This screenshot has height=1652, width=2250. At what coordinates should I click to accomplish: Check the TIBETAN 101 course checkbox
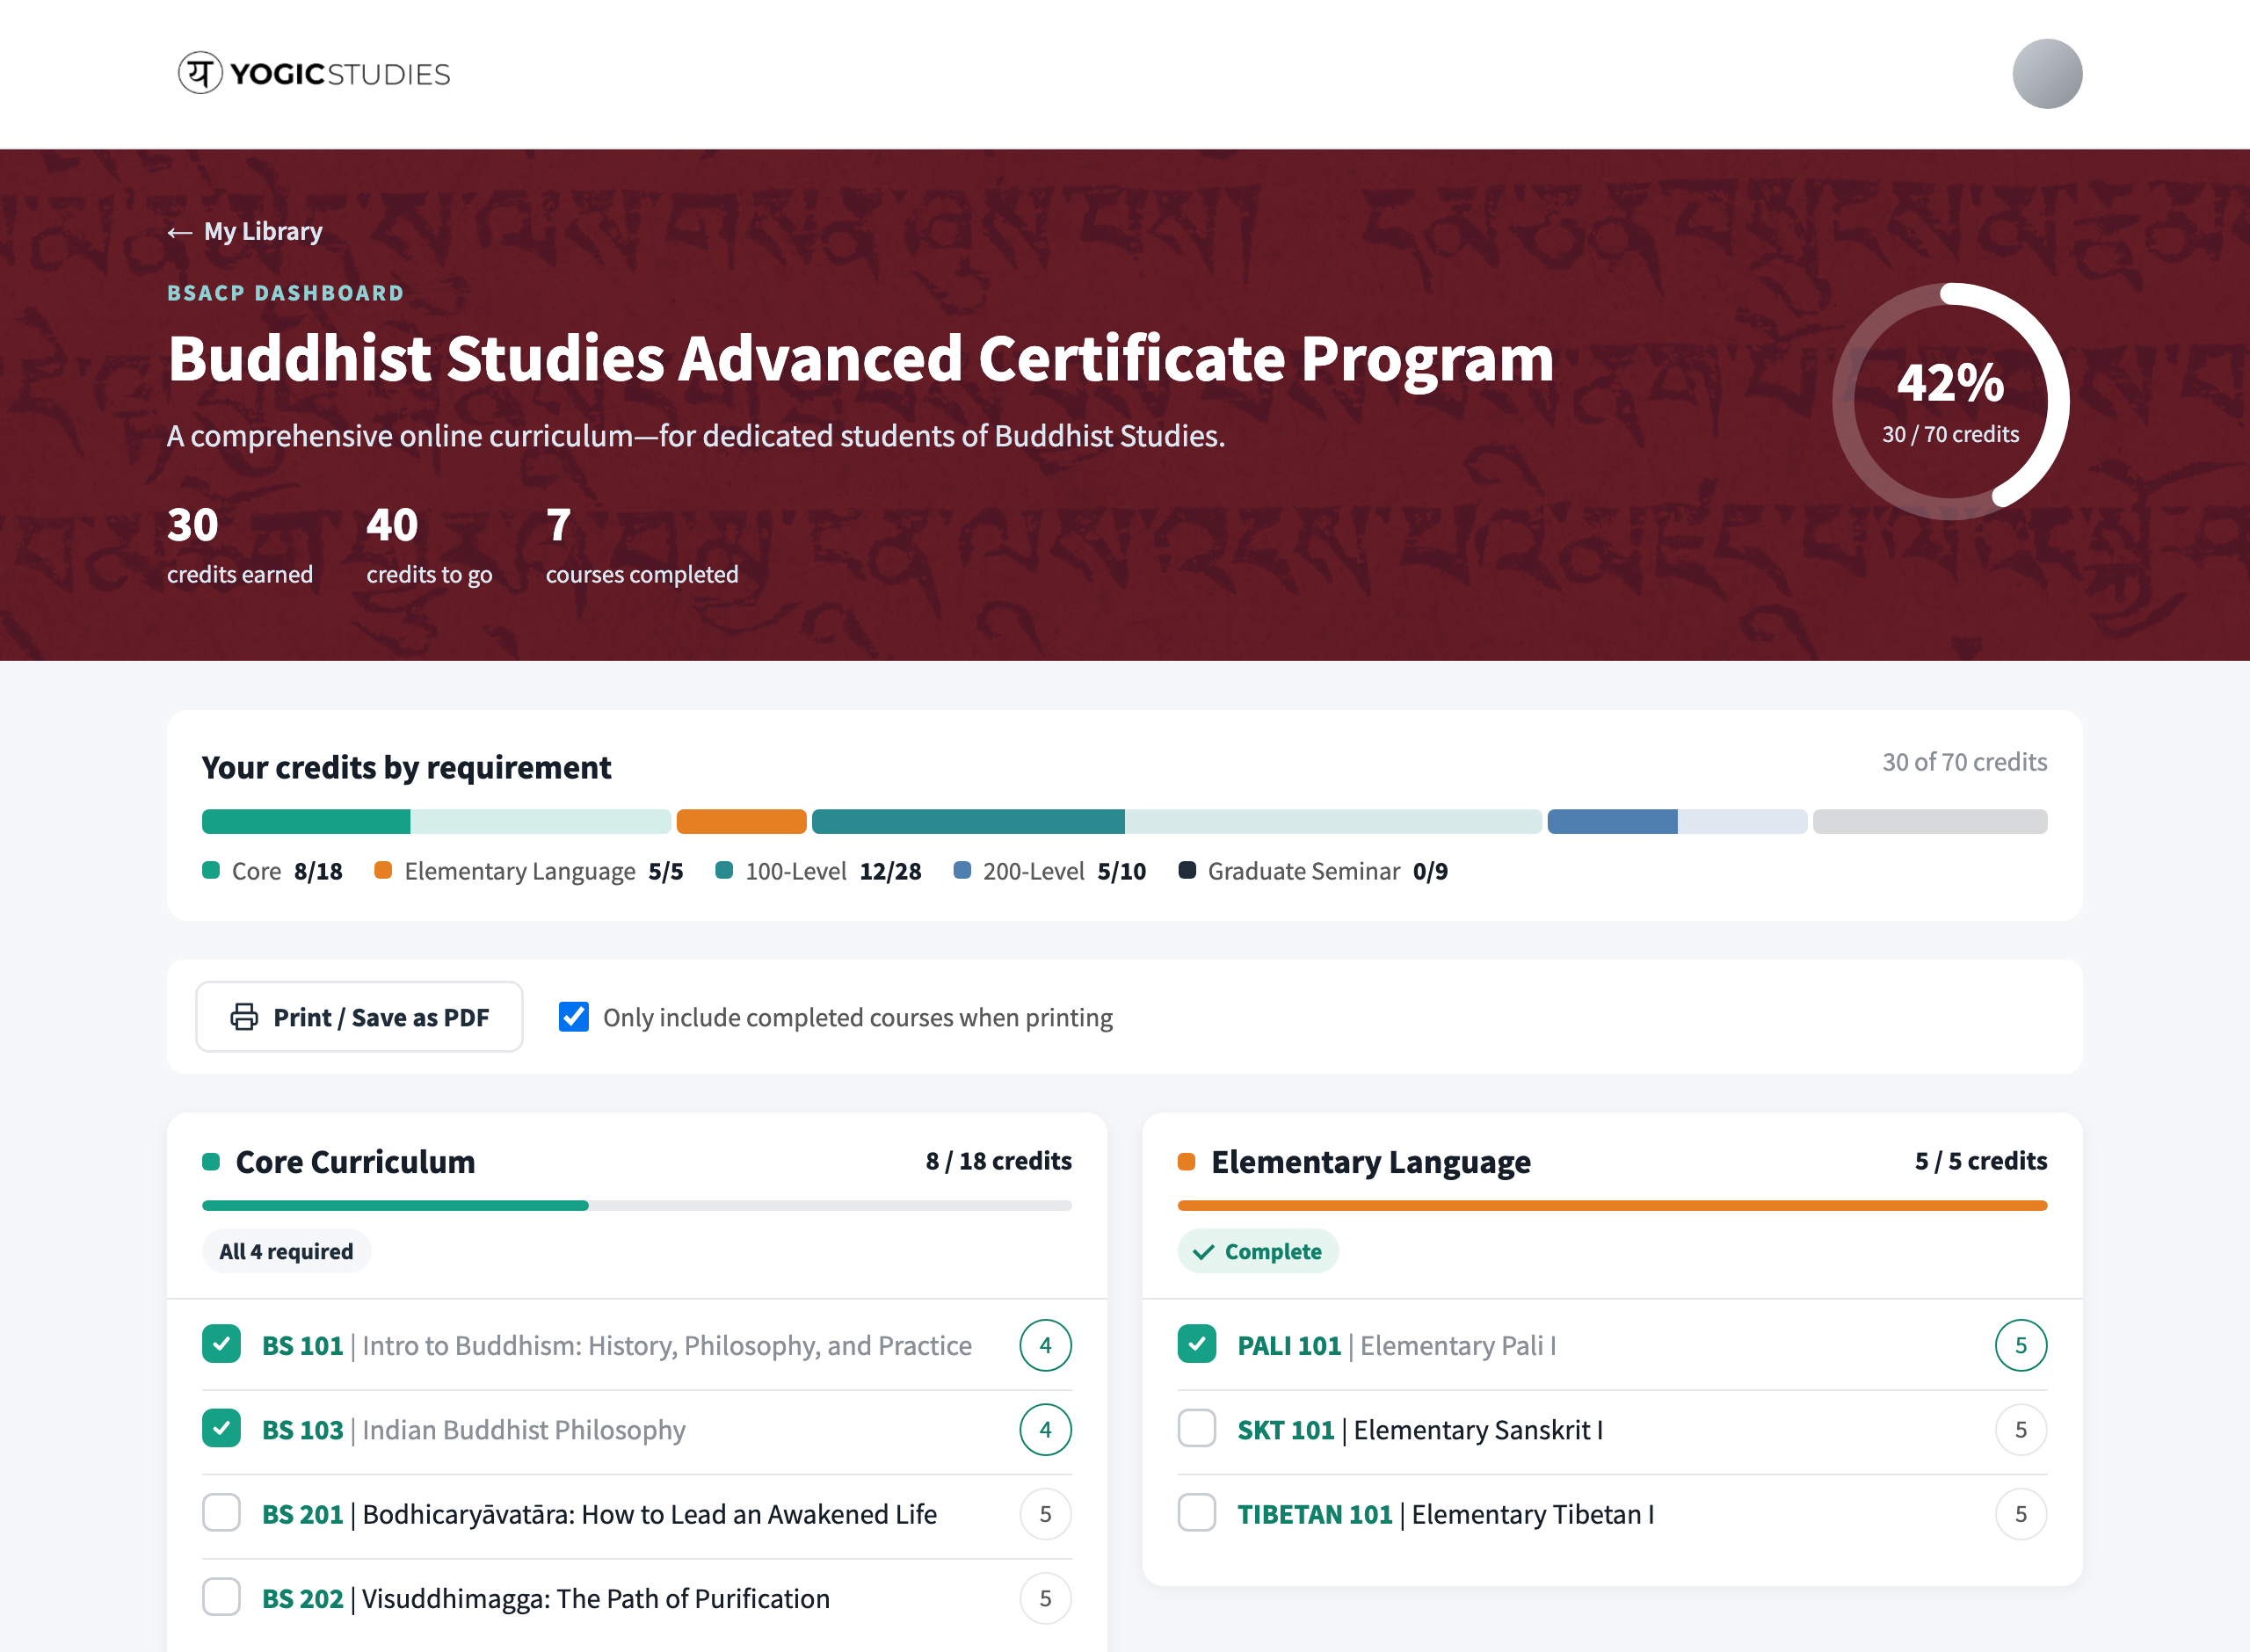1197,1513
